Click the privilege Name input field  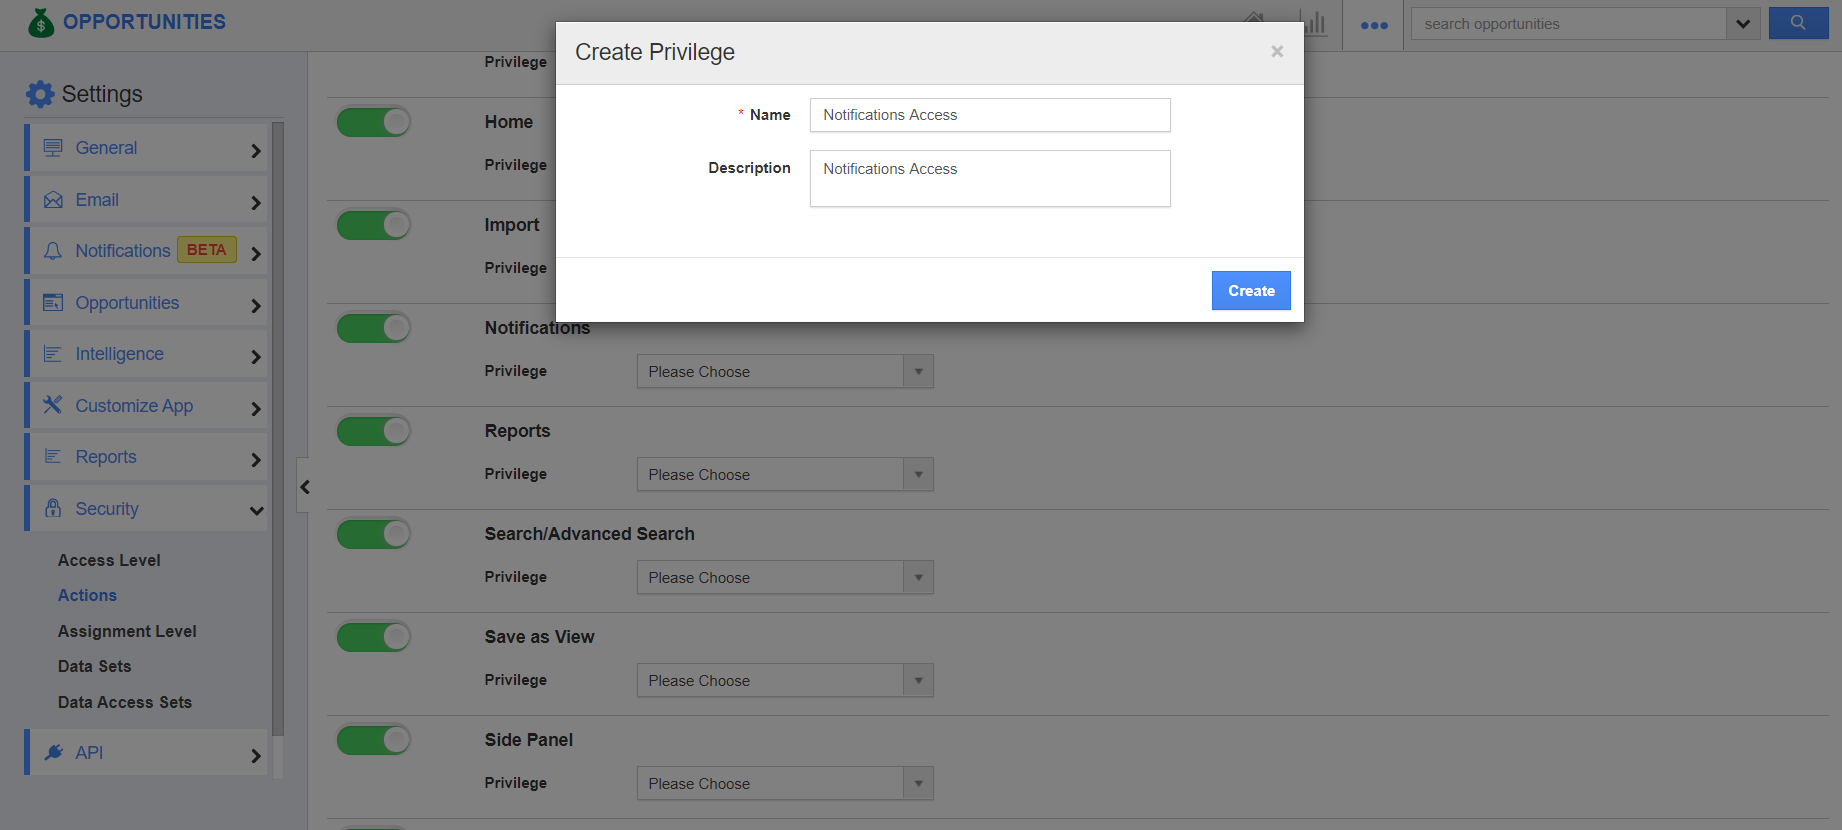point(989,115)
